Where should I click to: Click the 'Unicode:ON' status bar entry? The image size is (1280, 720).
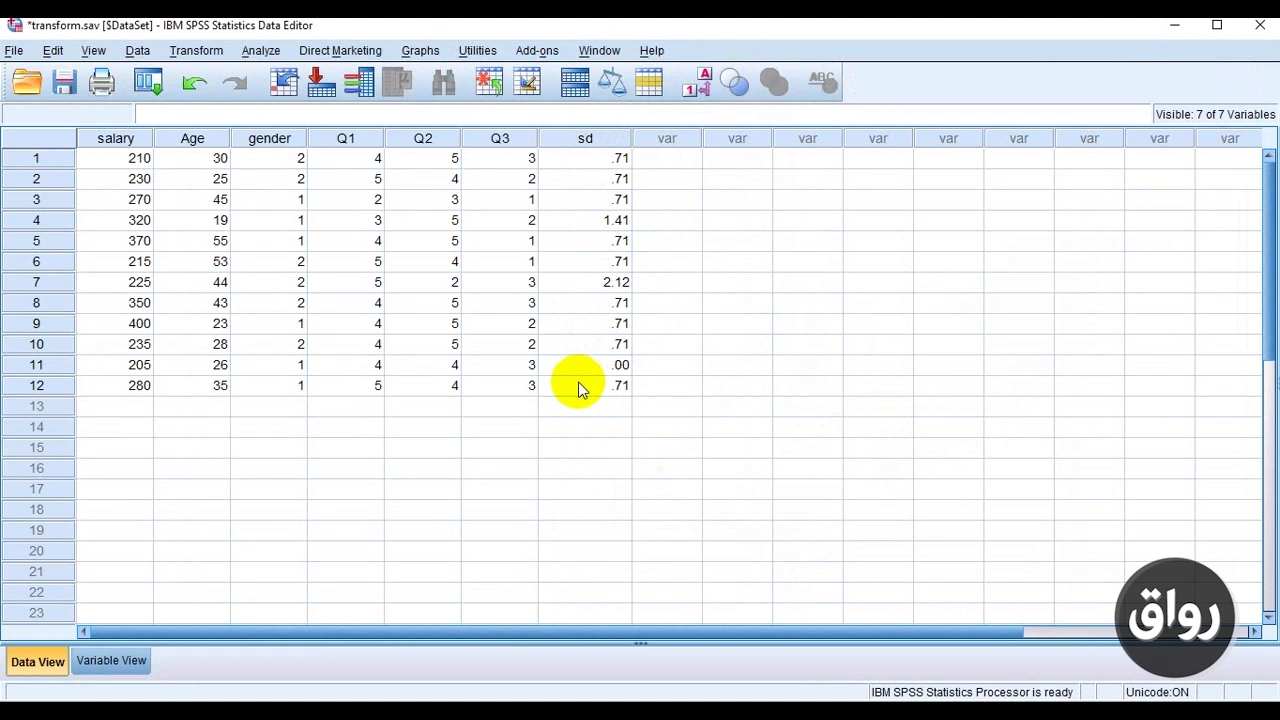pos(1157,692)
